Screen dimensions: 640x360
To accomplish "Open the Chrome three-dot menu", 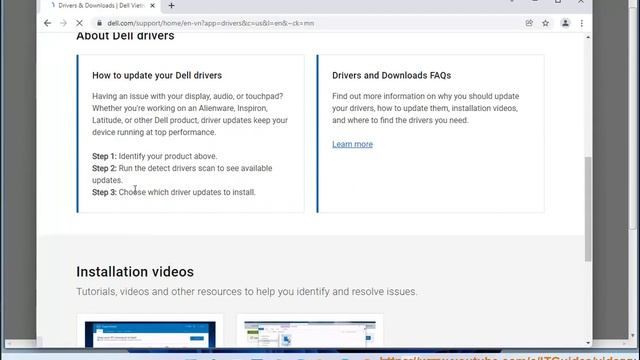I will pos(582,23).
